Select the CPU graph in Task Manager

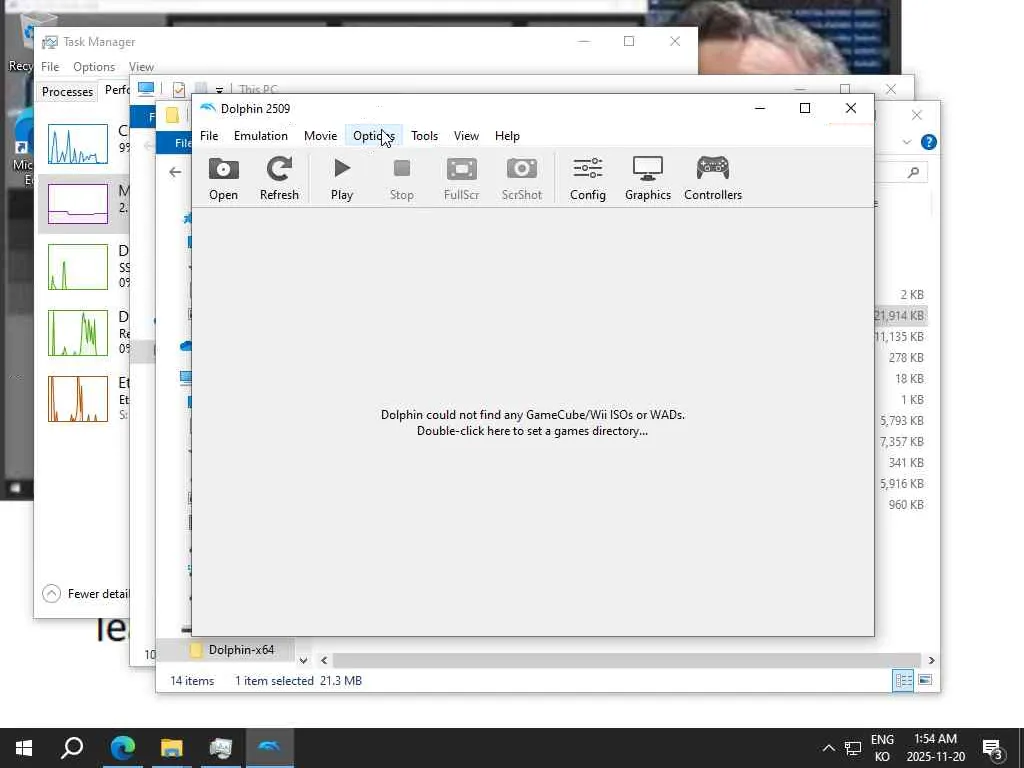[x=78, y=144]
